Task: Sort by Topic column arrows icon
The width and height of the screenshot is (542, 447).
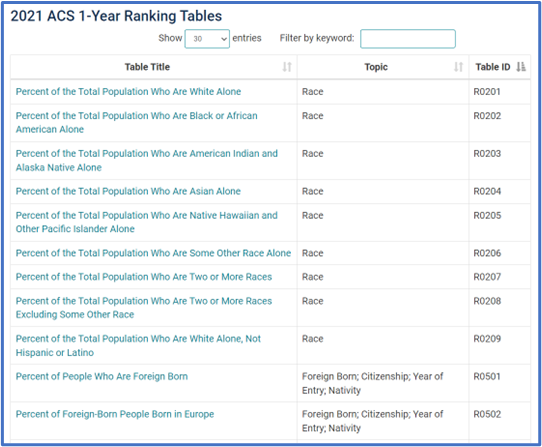Action: [x=458, y=67]
